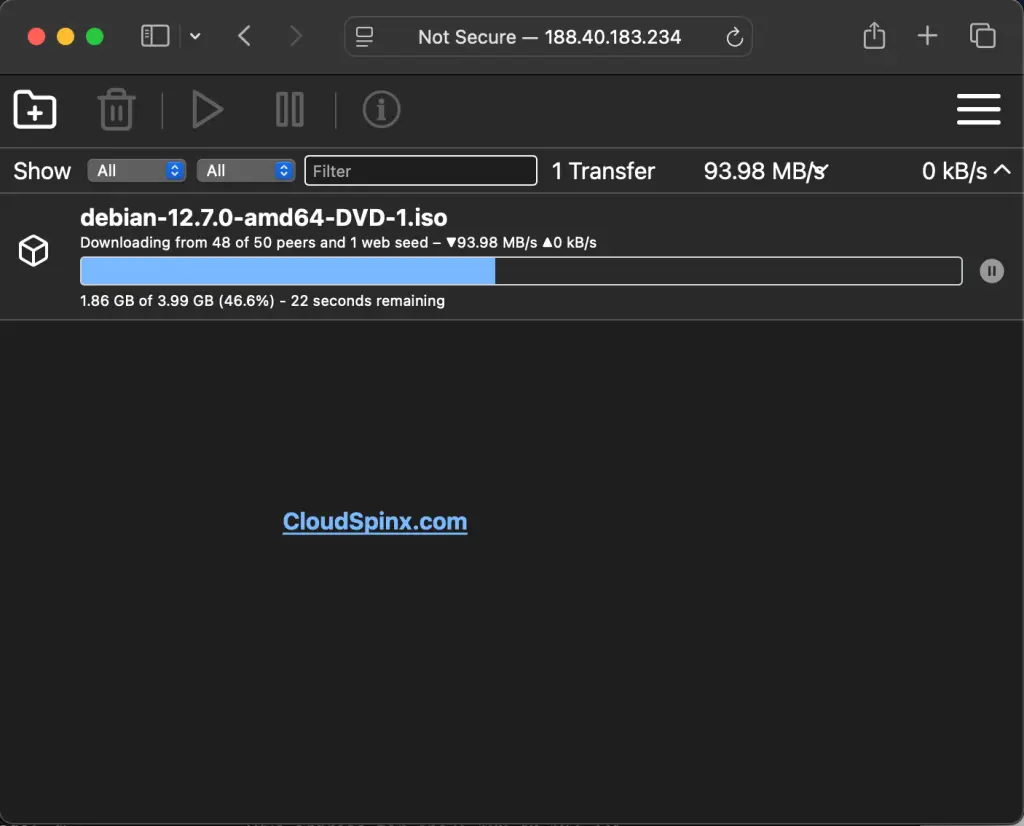Click inside the Filter text field
Image resolution: width=1024 pixels, height=826 pixels.
click(420, 170)
